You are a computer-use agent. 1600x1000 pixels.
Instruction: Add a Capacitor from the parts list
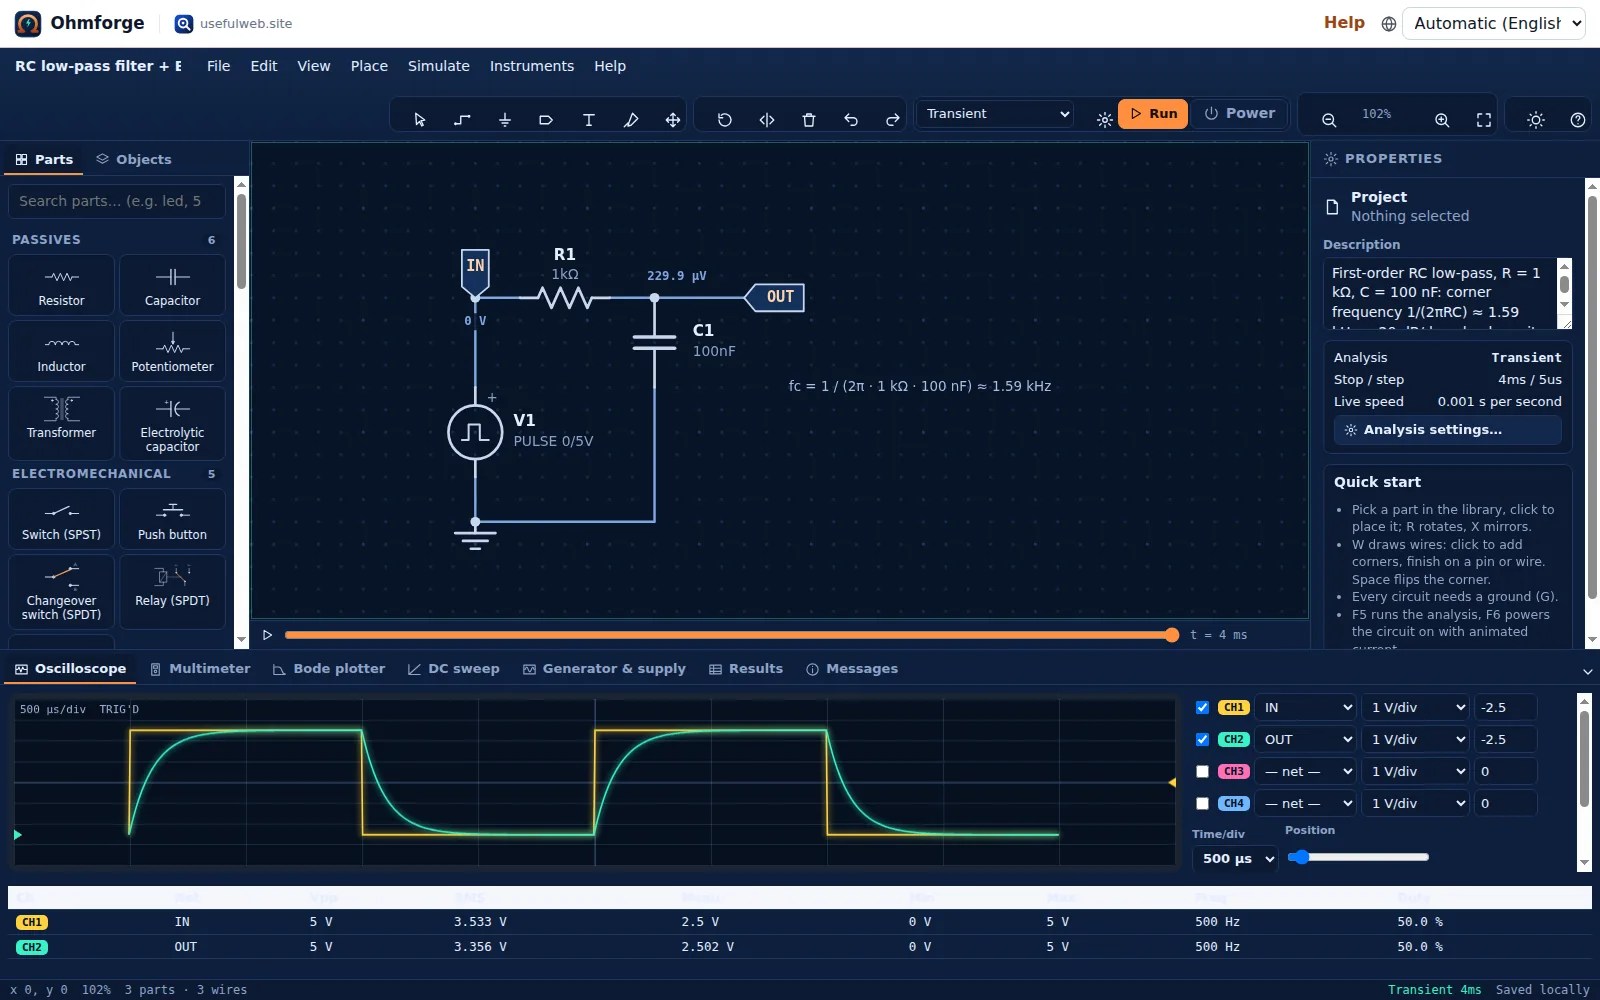[172, 285]
